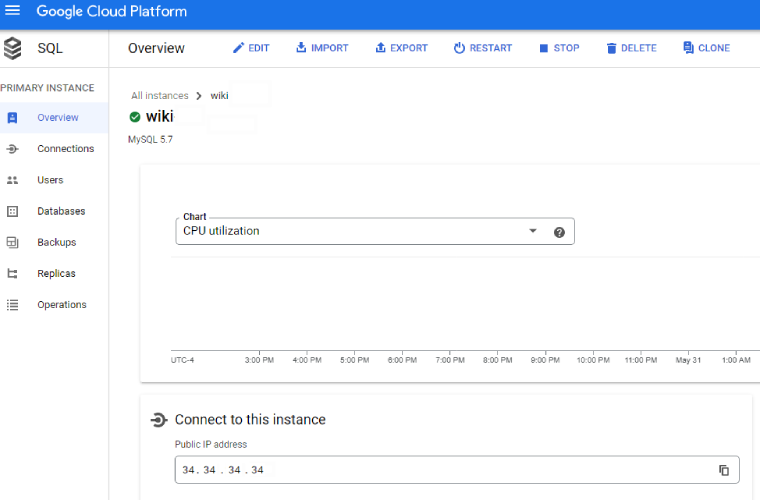Click the 11:00 PM time axis label
The image size is (760, 500).
coord(641,360)
